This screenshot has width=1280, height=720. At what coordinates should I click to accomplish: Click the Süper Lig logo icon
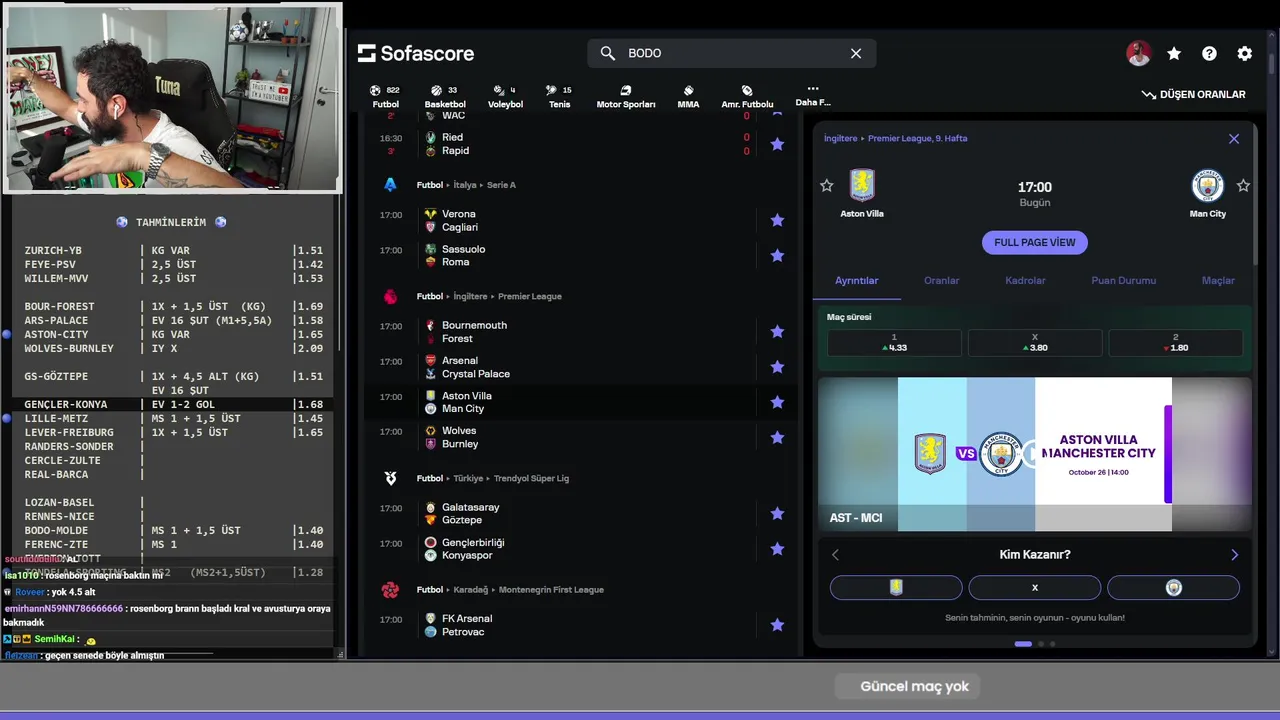[x=391, y=478]
